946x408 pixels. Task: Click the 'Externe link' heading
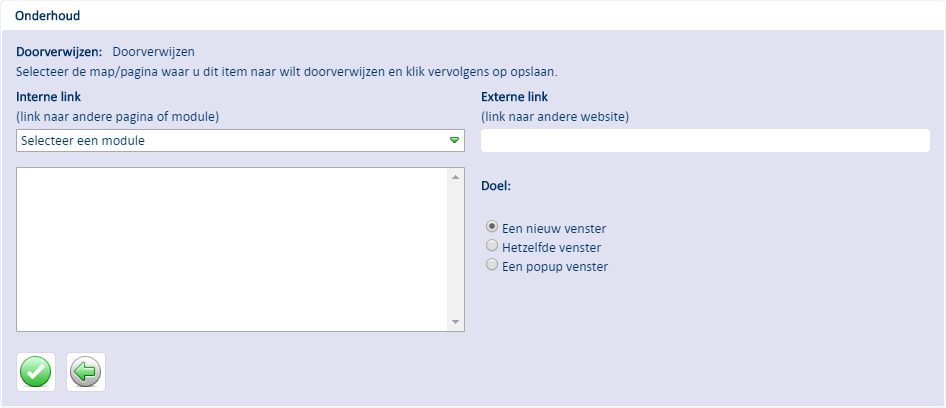click(x=515, y=97)
